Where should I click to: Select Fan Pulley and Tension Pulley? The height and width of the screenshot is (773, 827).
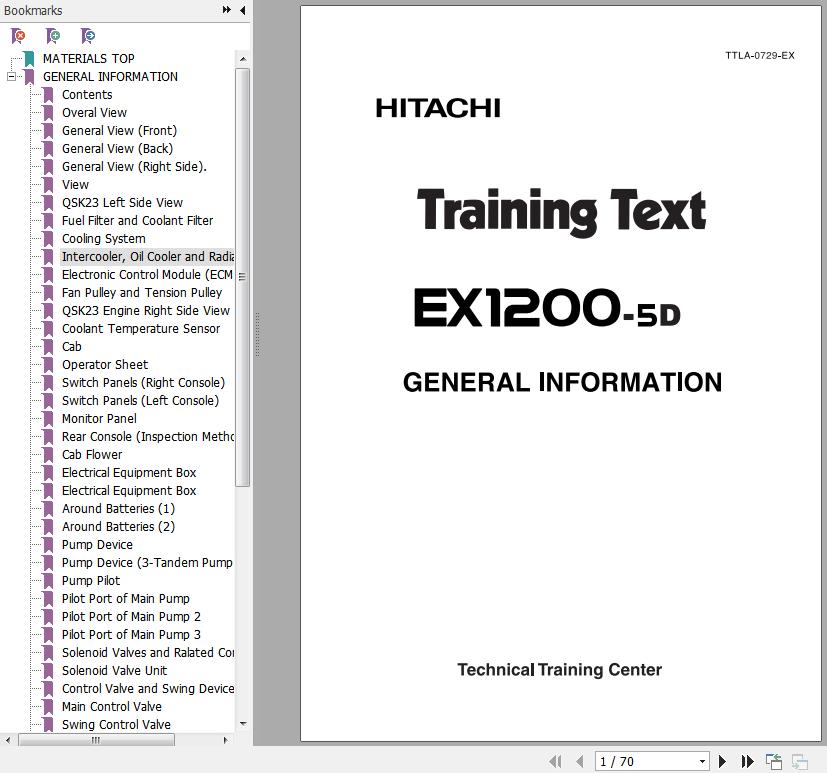click(x=142, y=292)
